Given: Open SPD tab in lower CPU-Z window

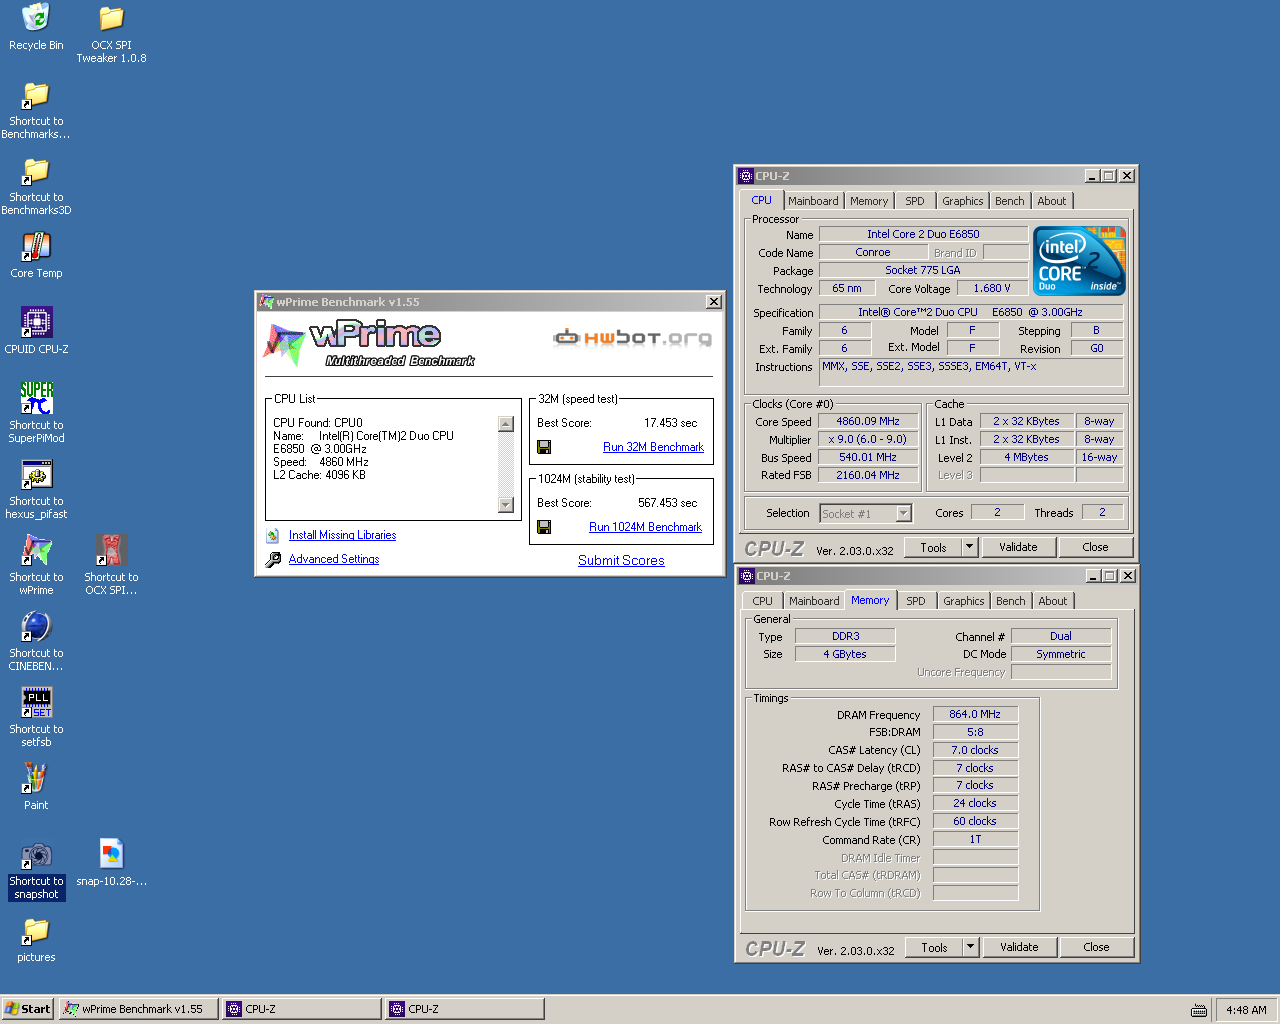Looking at the screenshot, I should coord(916,601).
